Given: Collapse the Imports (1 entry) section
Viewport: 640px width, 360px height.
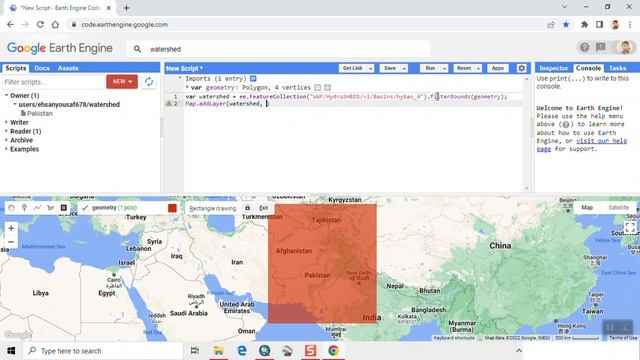Looking at the screenshot, I should click(x=180, y=78).
